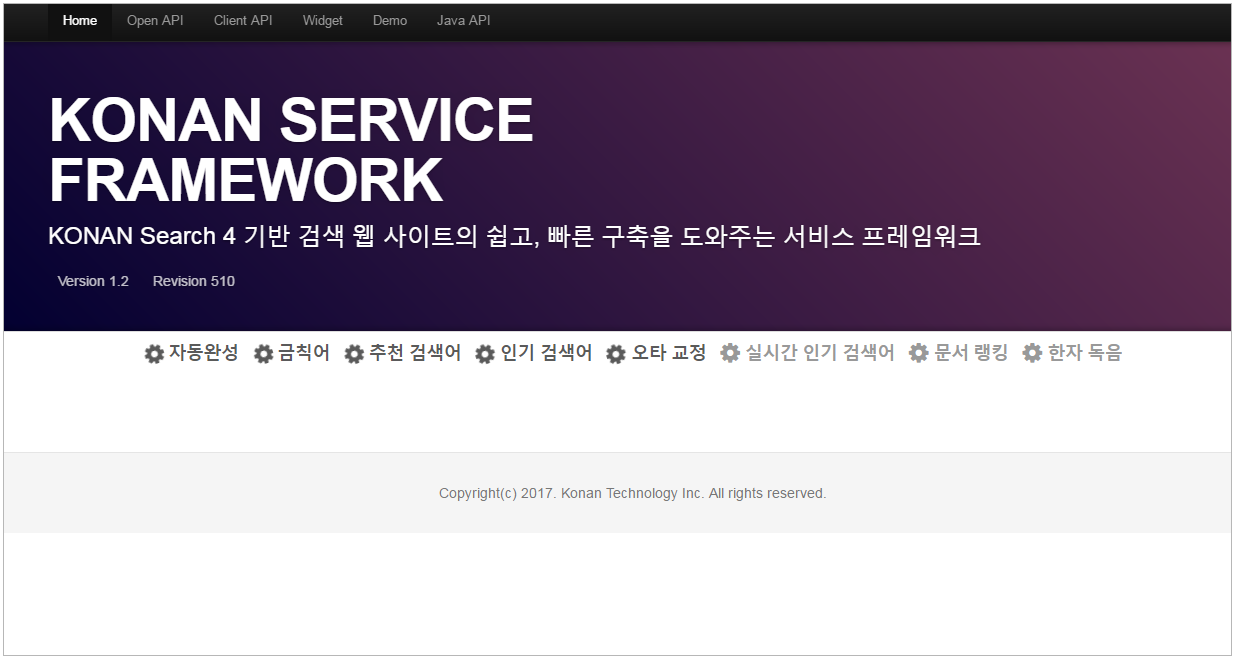Viewport: 1237px width, 661px height.
Task: Click gear icon beside 인기 검색어
Action: tap(485, 354)
